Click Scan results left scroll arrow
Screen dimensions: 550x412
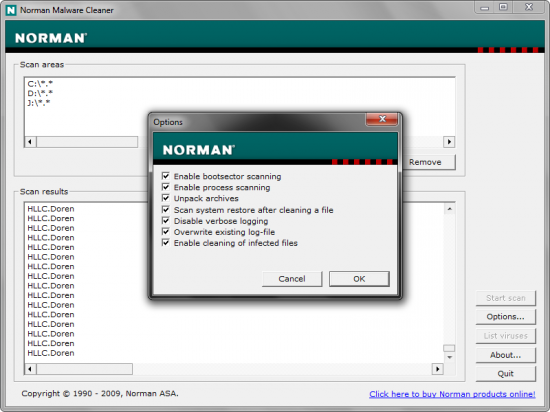click(30, 369)
